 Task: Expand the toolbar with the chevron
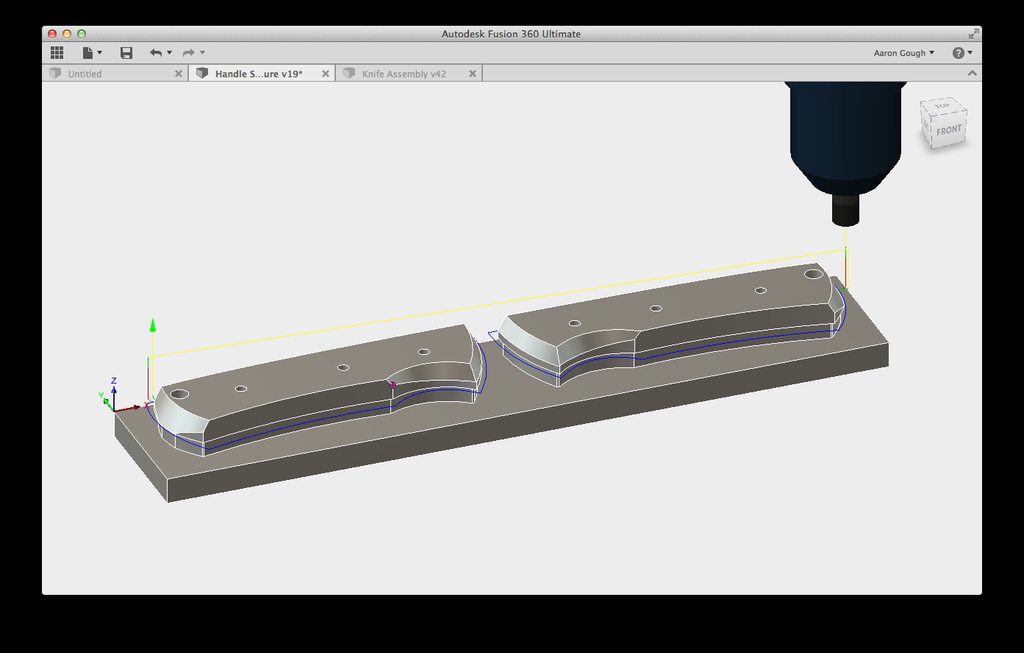coord(972,73)
